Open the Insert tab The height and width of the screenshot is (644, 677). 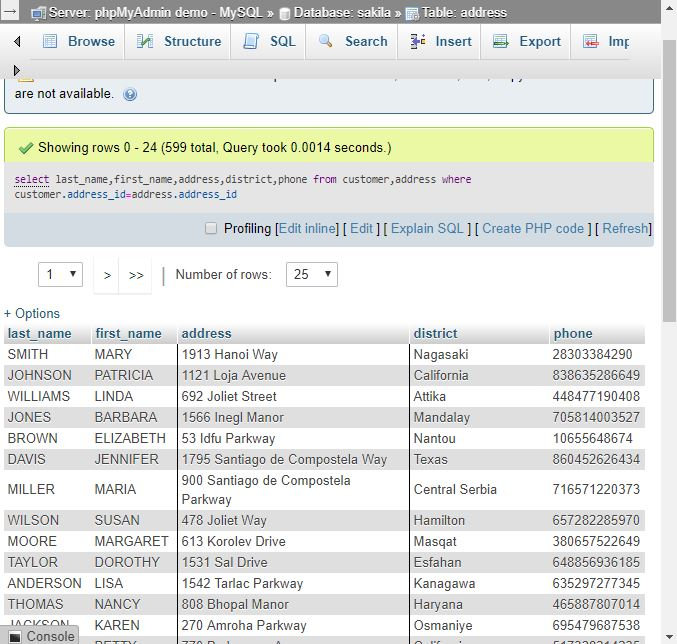click(x=440, y=41)
